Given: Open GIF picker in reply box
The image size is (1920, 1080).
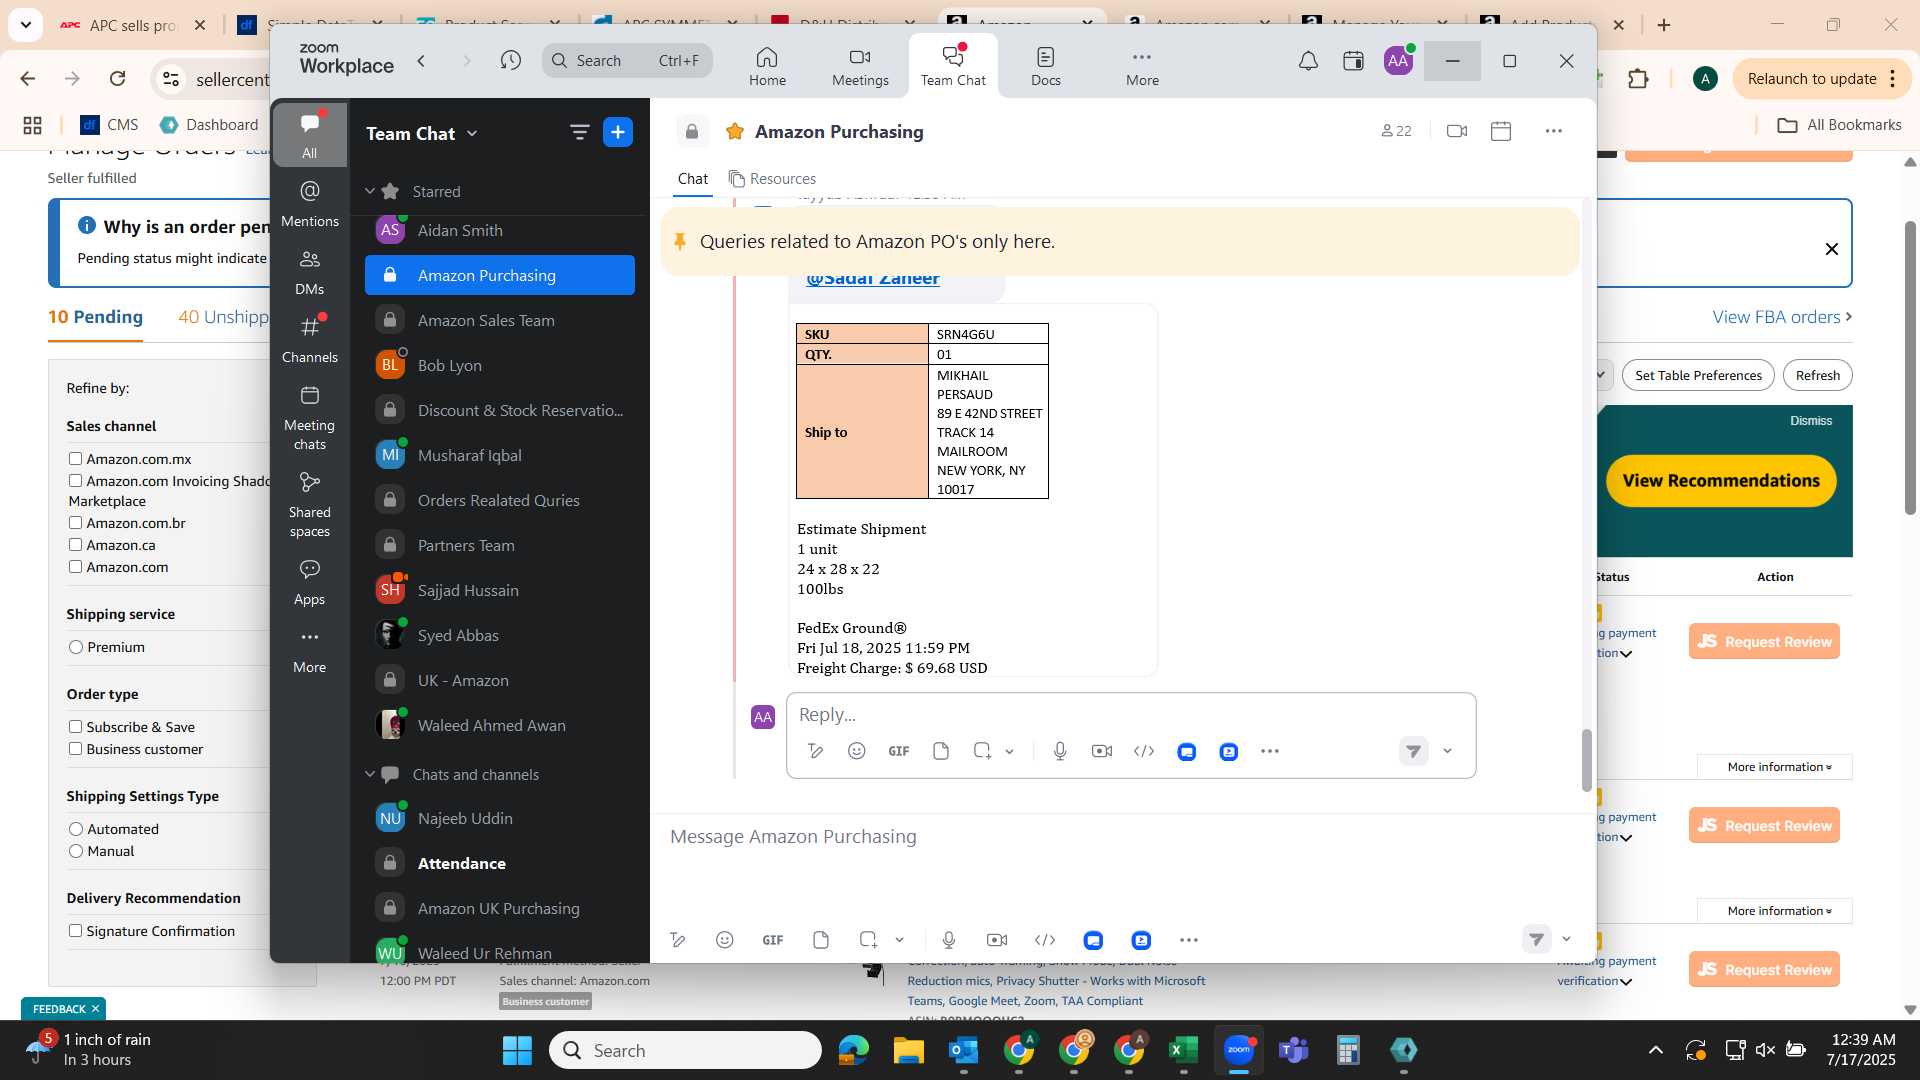Looking at the screenshot, I should 899,751.
